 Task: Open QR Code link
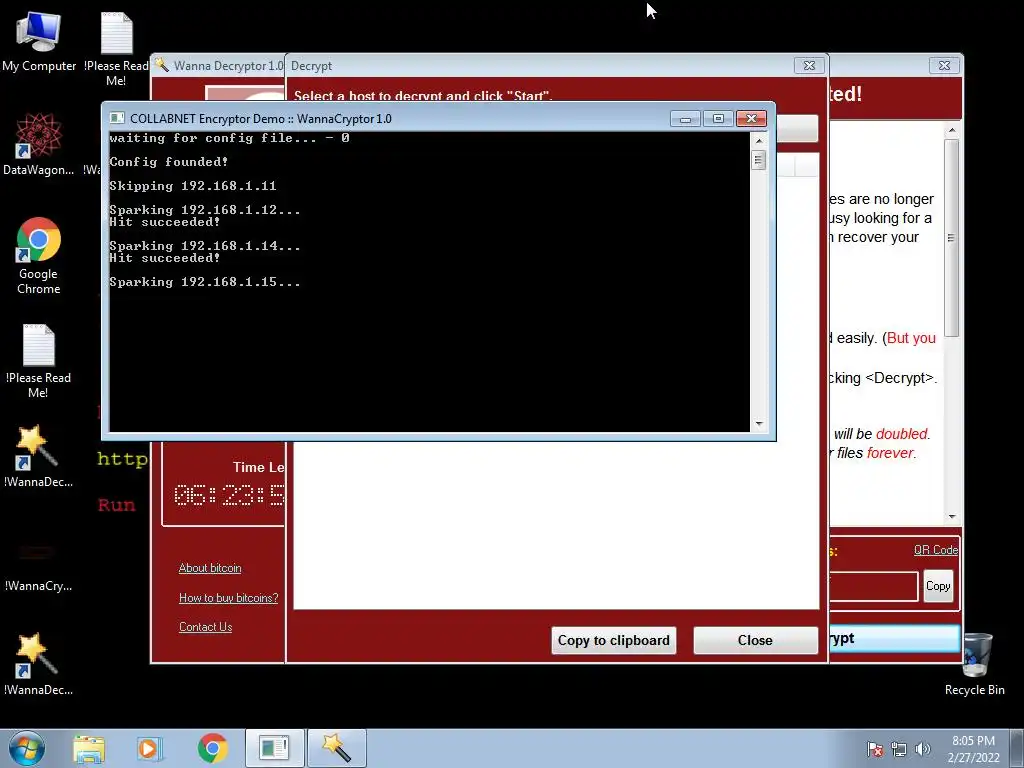pyautogui.click(x=936, y=550)
